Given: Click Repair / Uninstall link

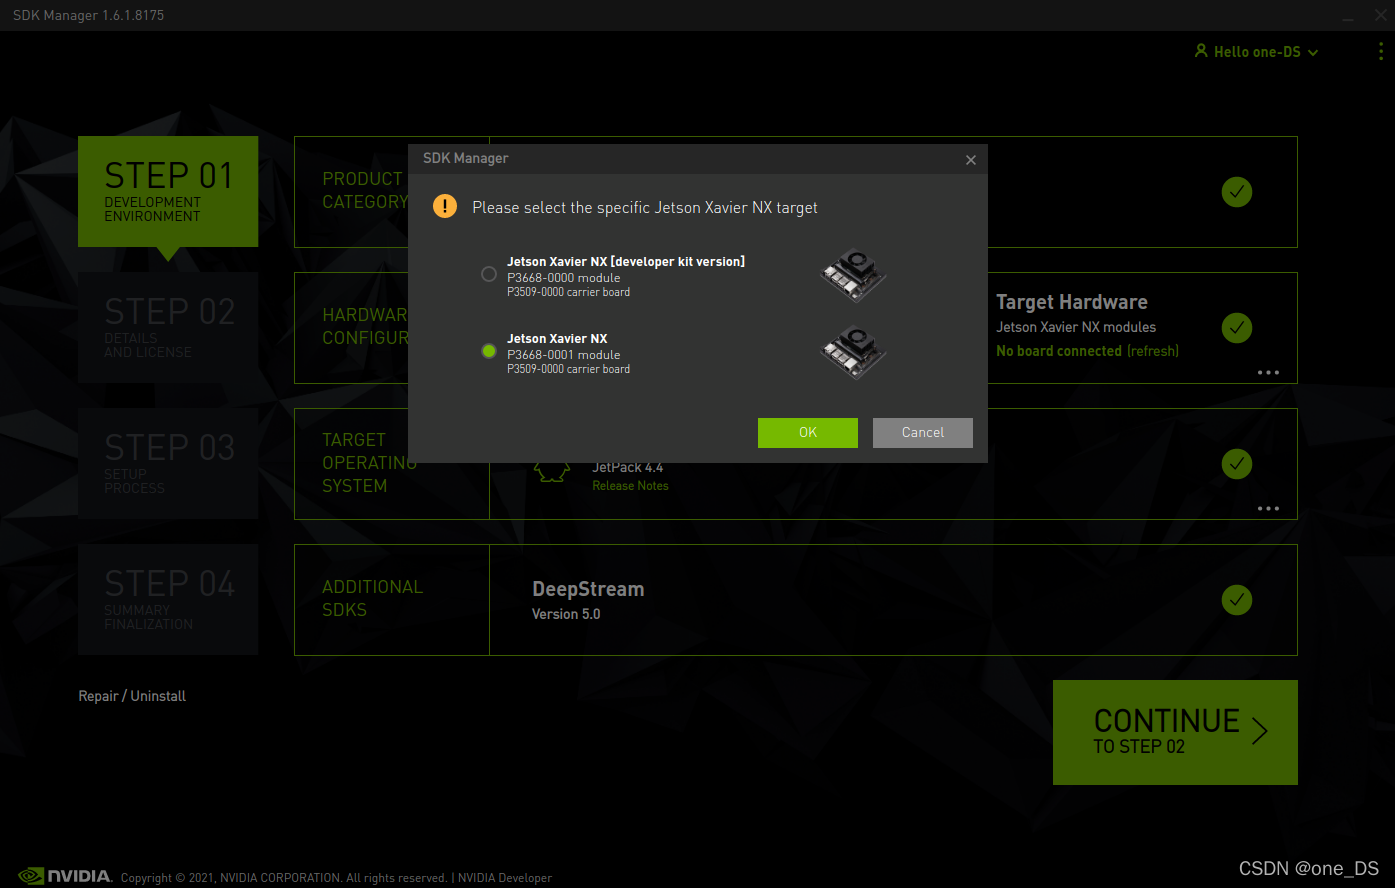Looking at the screenshot, I should click(132, 696).
